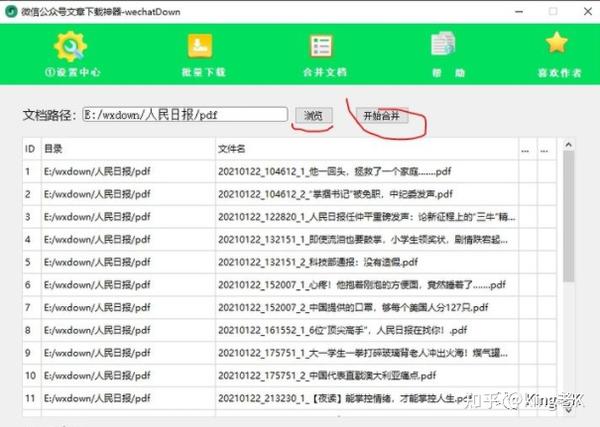Close the wechatDown window
This screenshot has width=600, height=427.
588,11
